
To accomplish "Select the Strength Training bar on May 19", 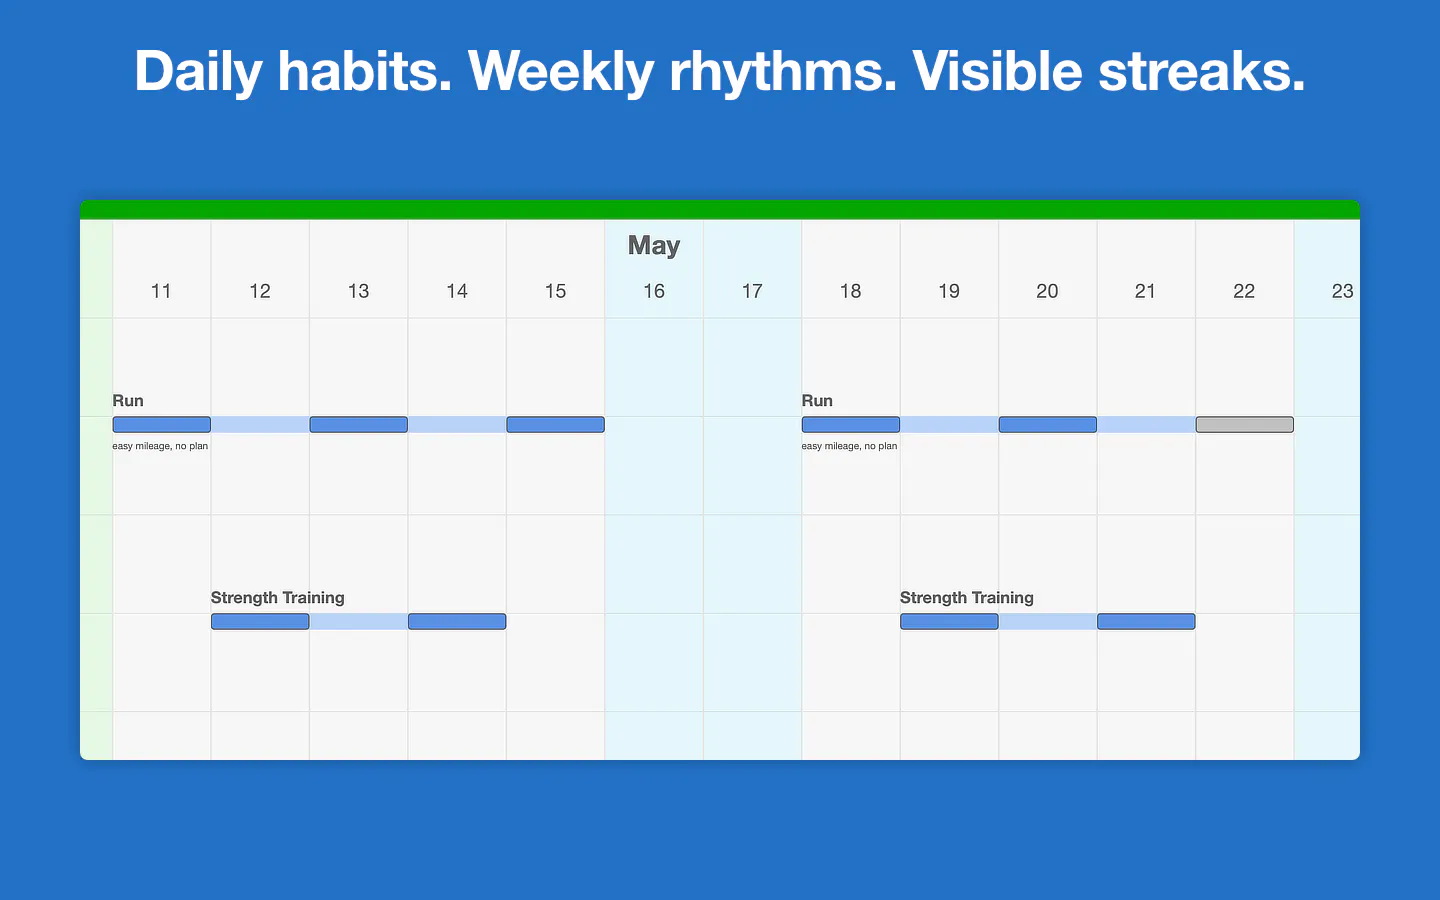I will click(x=949, y=622).
